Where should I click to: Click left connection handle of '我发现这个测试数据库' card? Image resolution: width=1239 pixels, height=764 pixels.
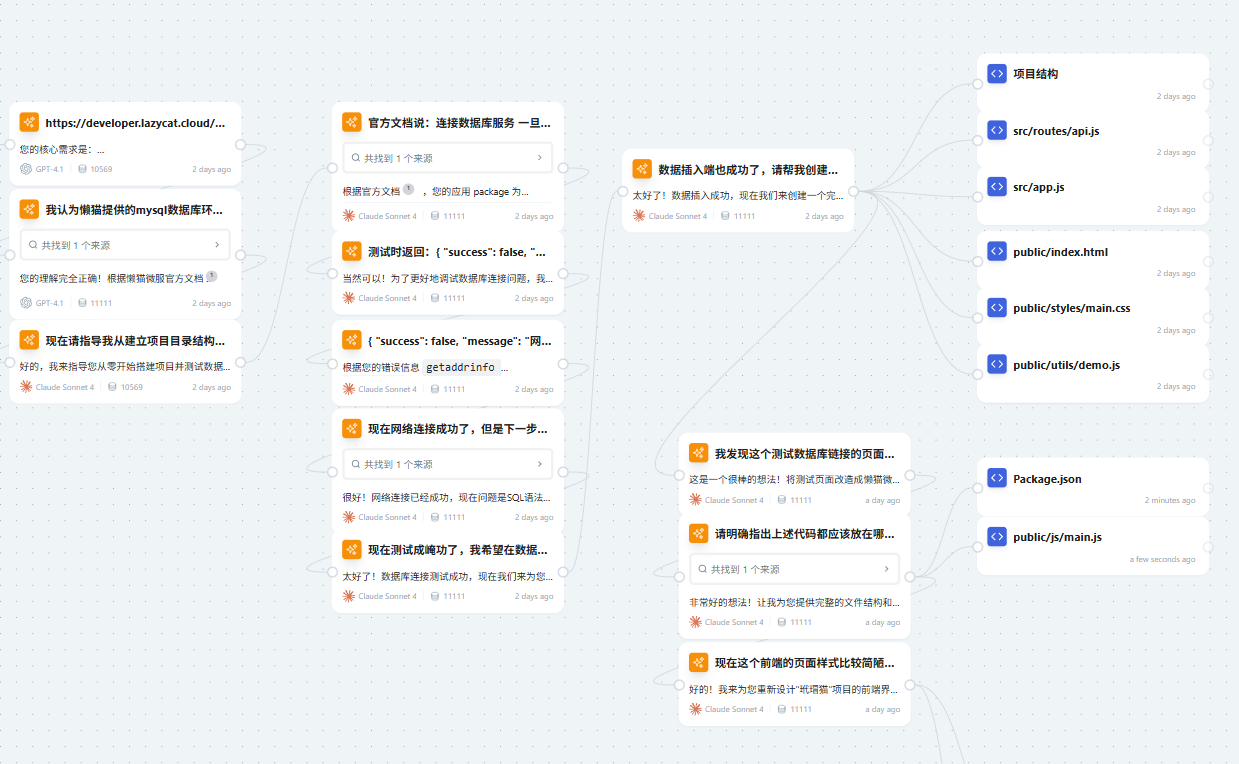click(679, 475)
